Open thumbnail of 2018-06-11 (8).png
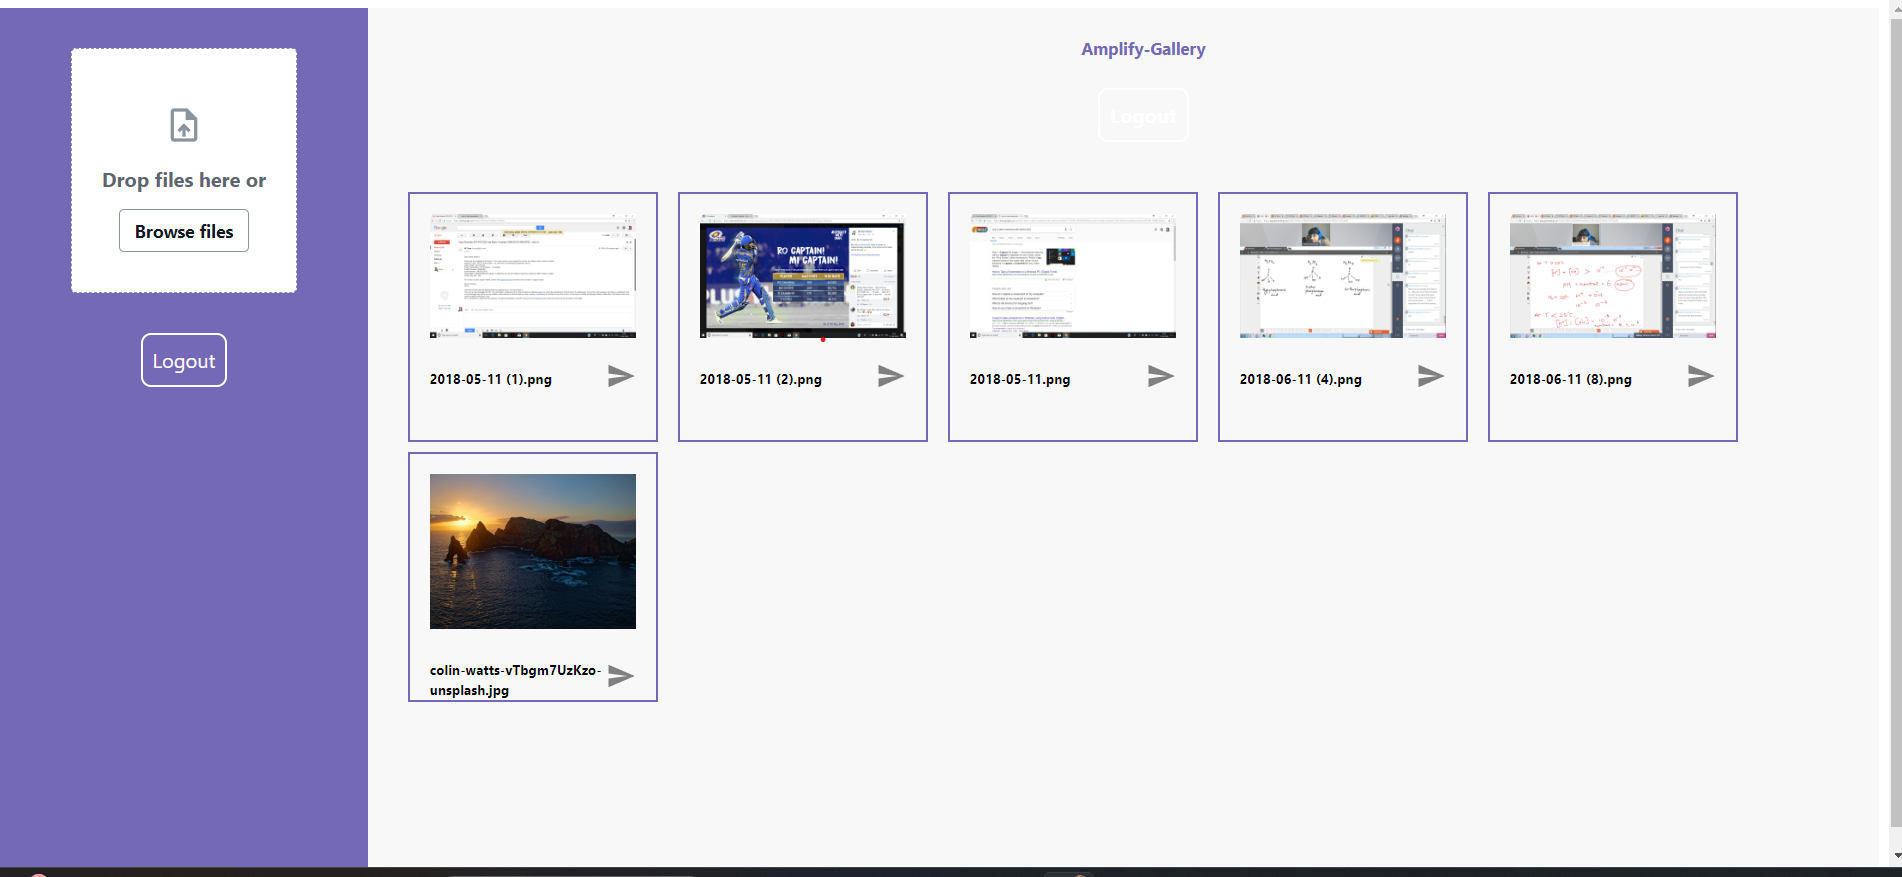The height and width of the screenshot is (877, 1902). (1613, 276)
